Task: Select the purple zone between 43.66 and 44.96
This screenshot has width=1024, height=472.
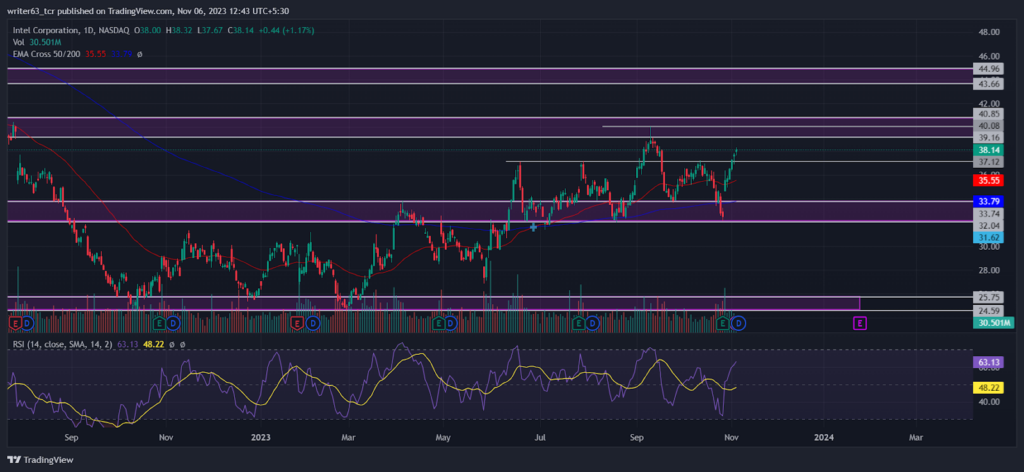Action: pos(488,76)
